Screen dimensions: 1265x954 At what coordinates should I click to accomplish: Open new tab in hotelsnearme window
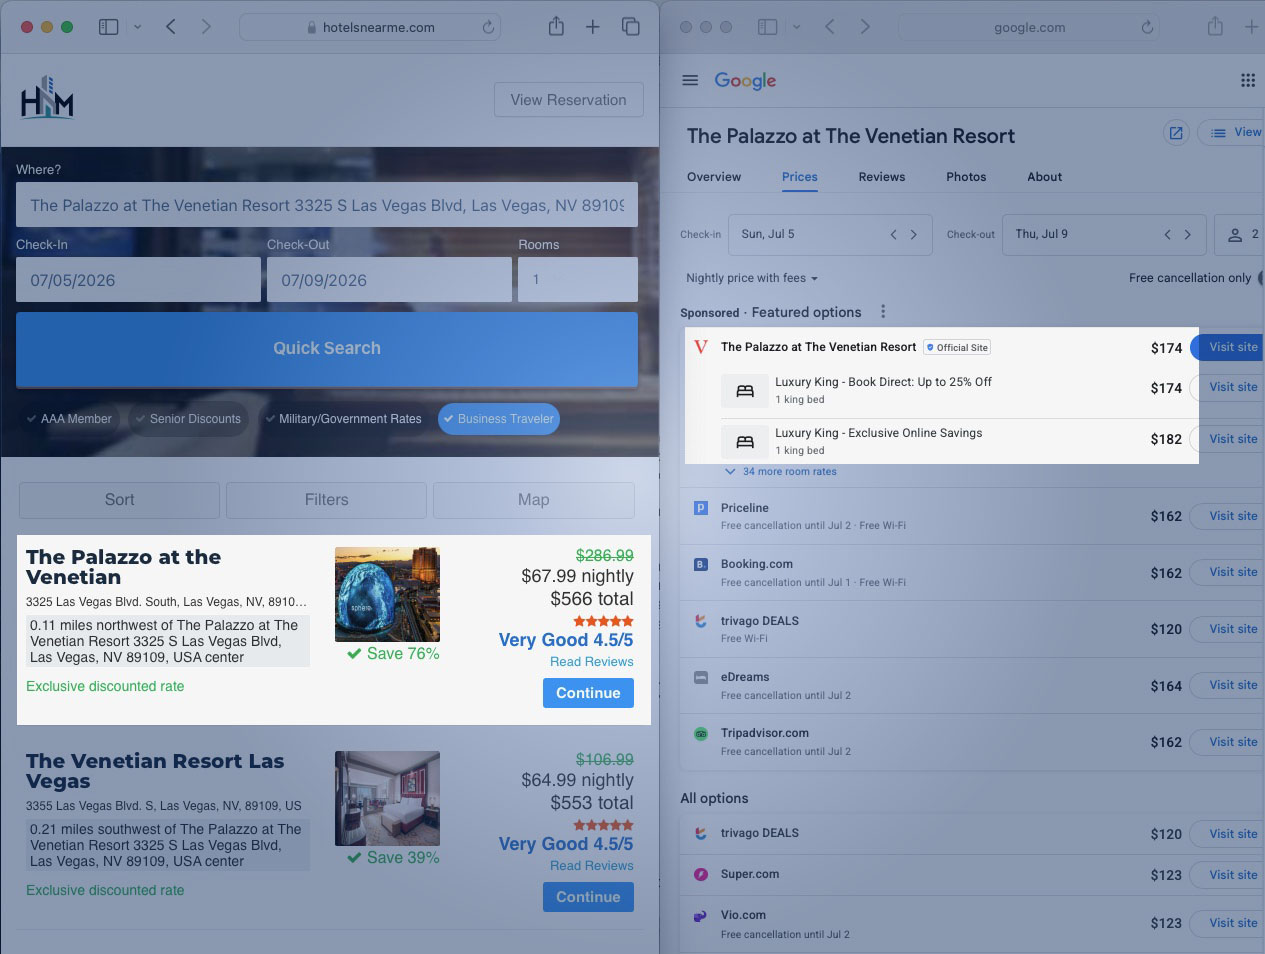pos(593,27)
